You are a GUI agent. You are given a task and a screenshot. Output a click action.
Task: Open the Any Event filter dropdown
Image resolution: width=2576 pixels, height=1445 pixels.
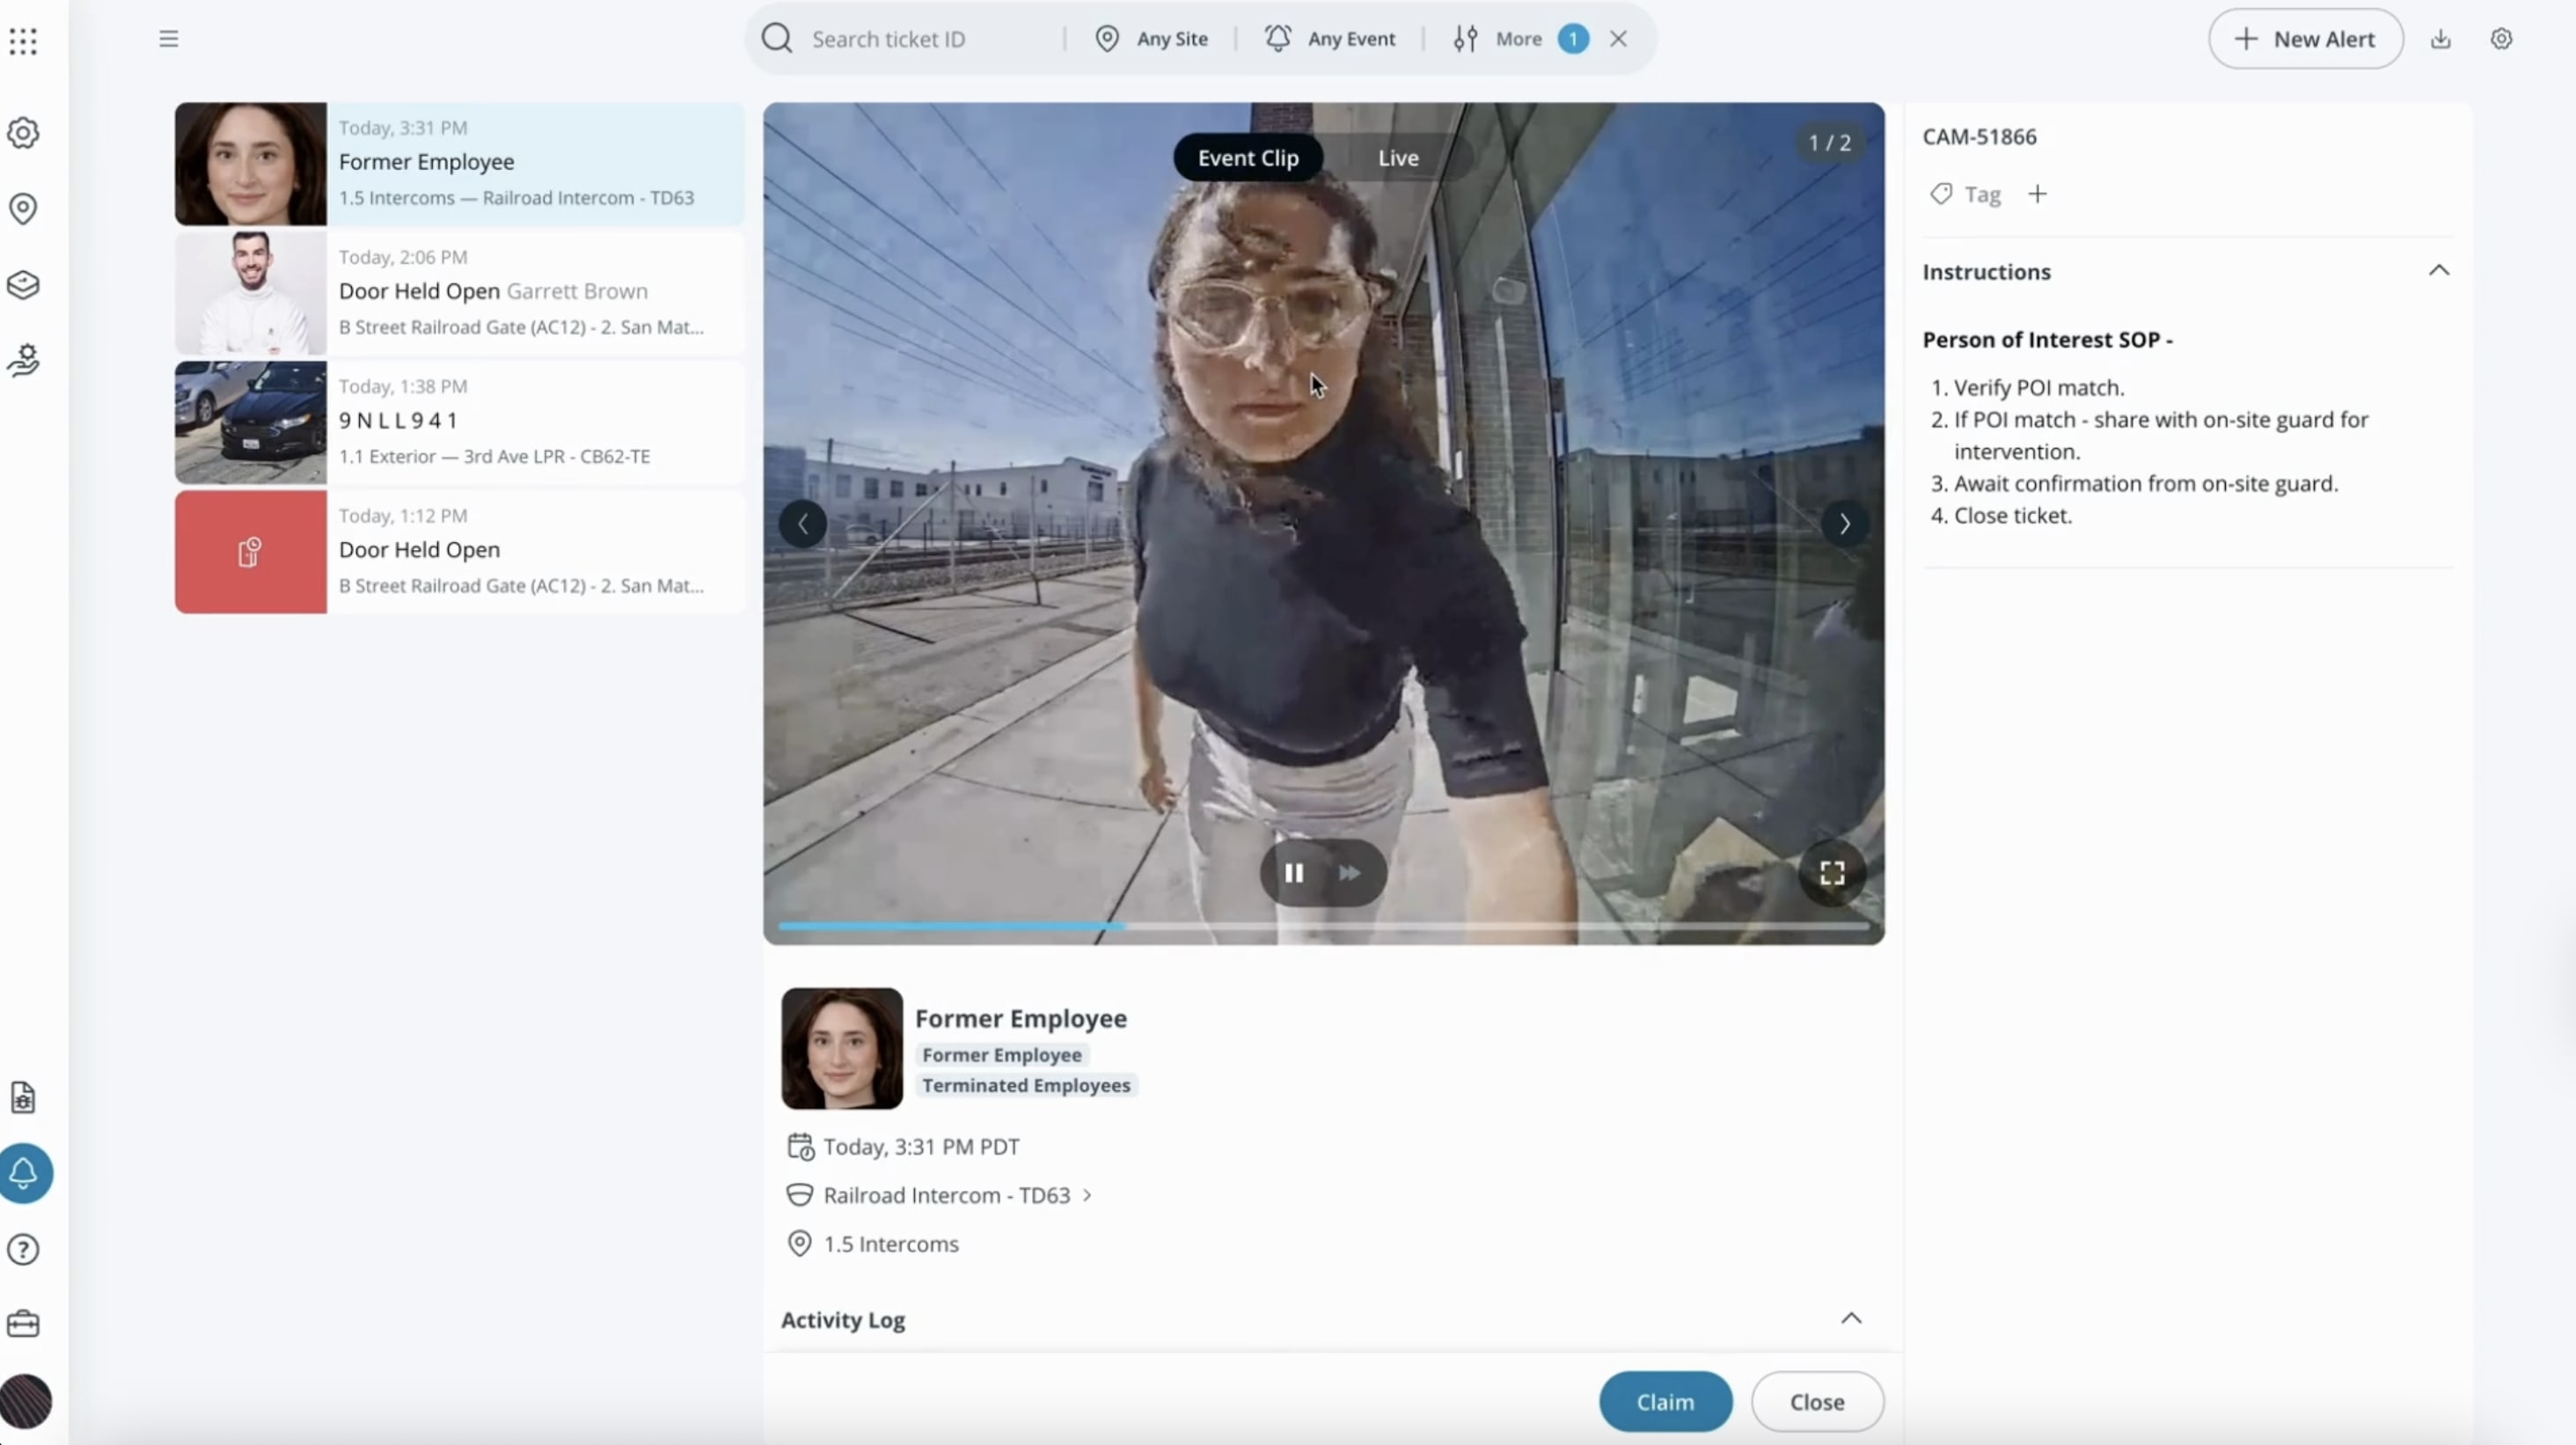(1350, 39)
